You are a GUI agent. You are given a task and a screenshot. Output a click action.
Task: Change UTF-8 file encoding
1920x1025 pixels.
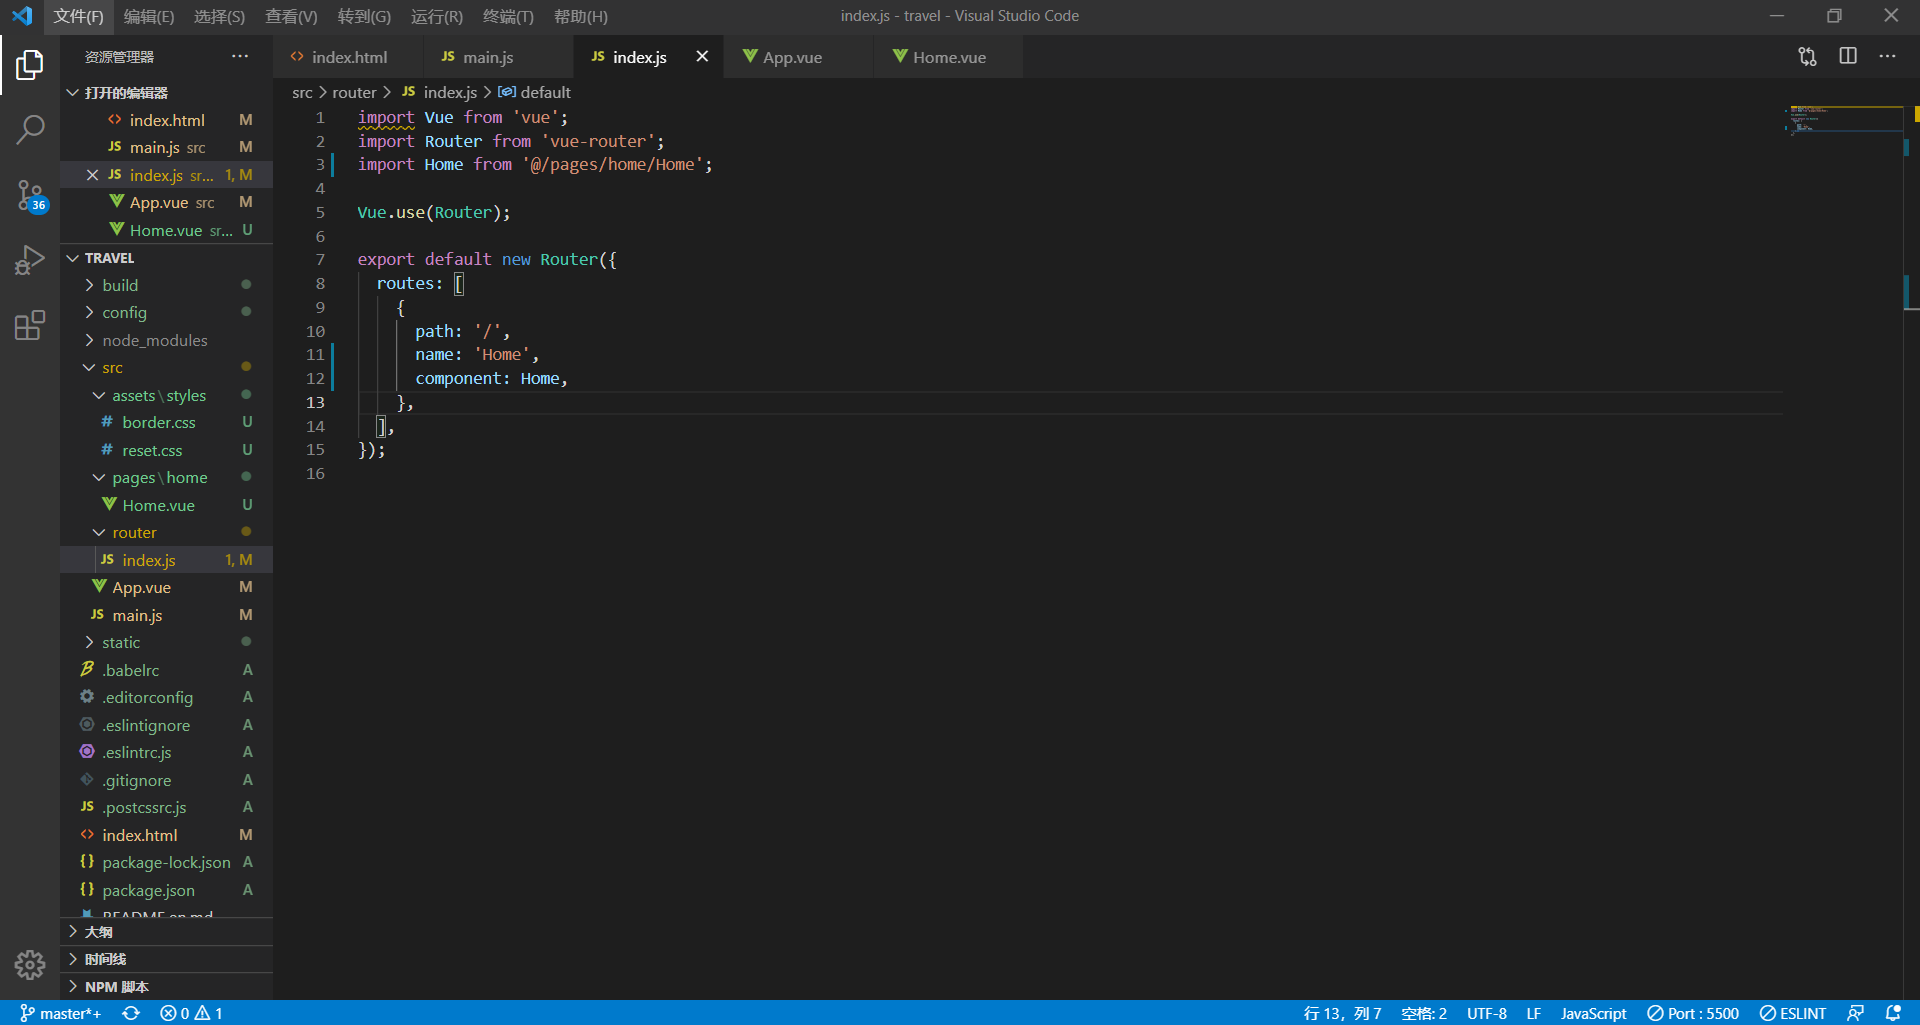click(x=1486, y=1013)
